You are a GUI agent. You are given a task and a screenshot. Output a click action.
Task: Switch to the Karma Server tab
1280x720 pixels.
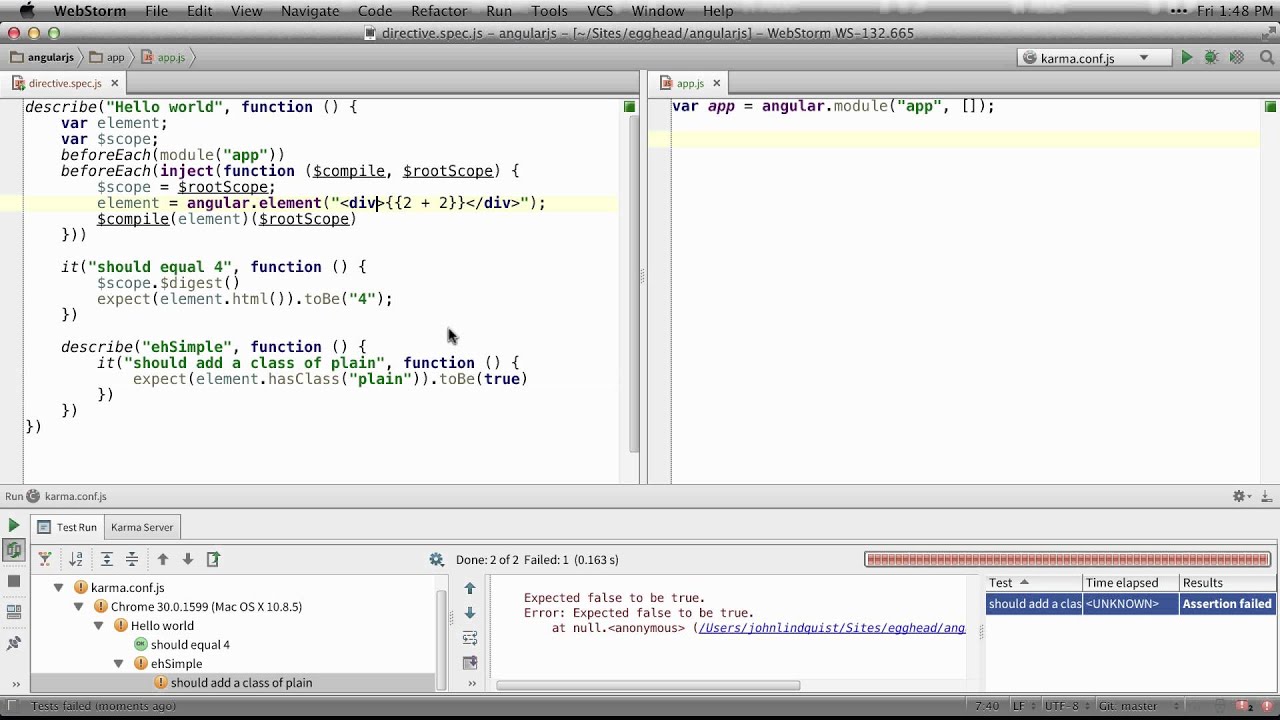[141, 527]
